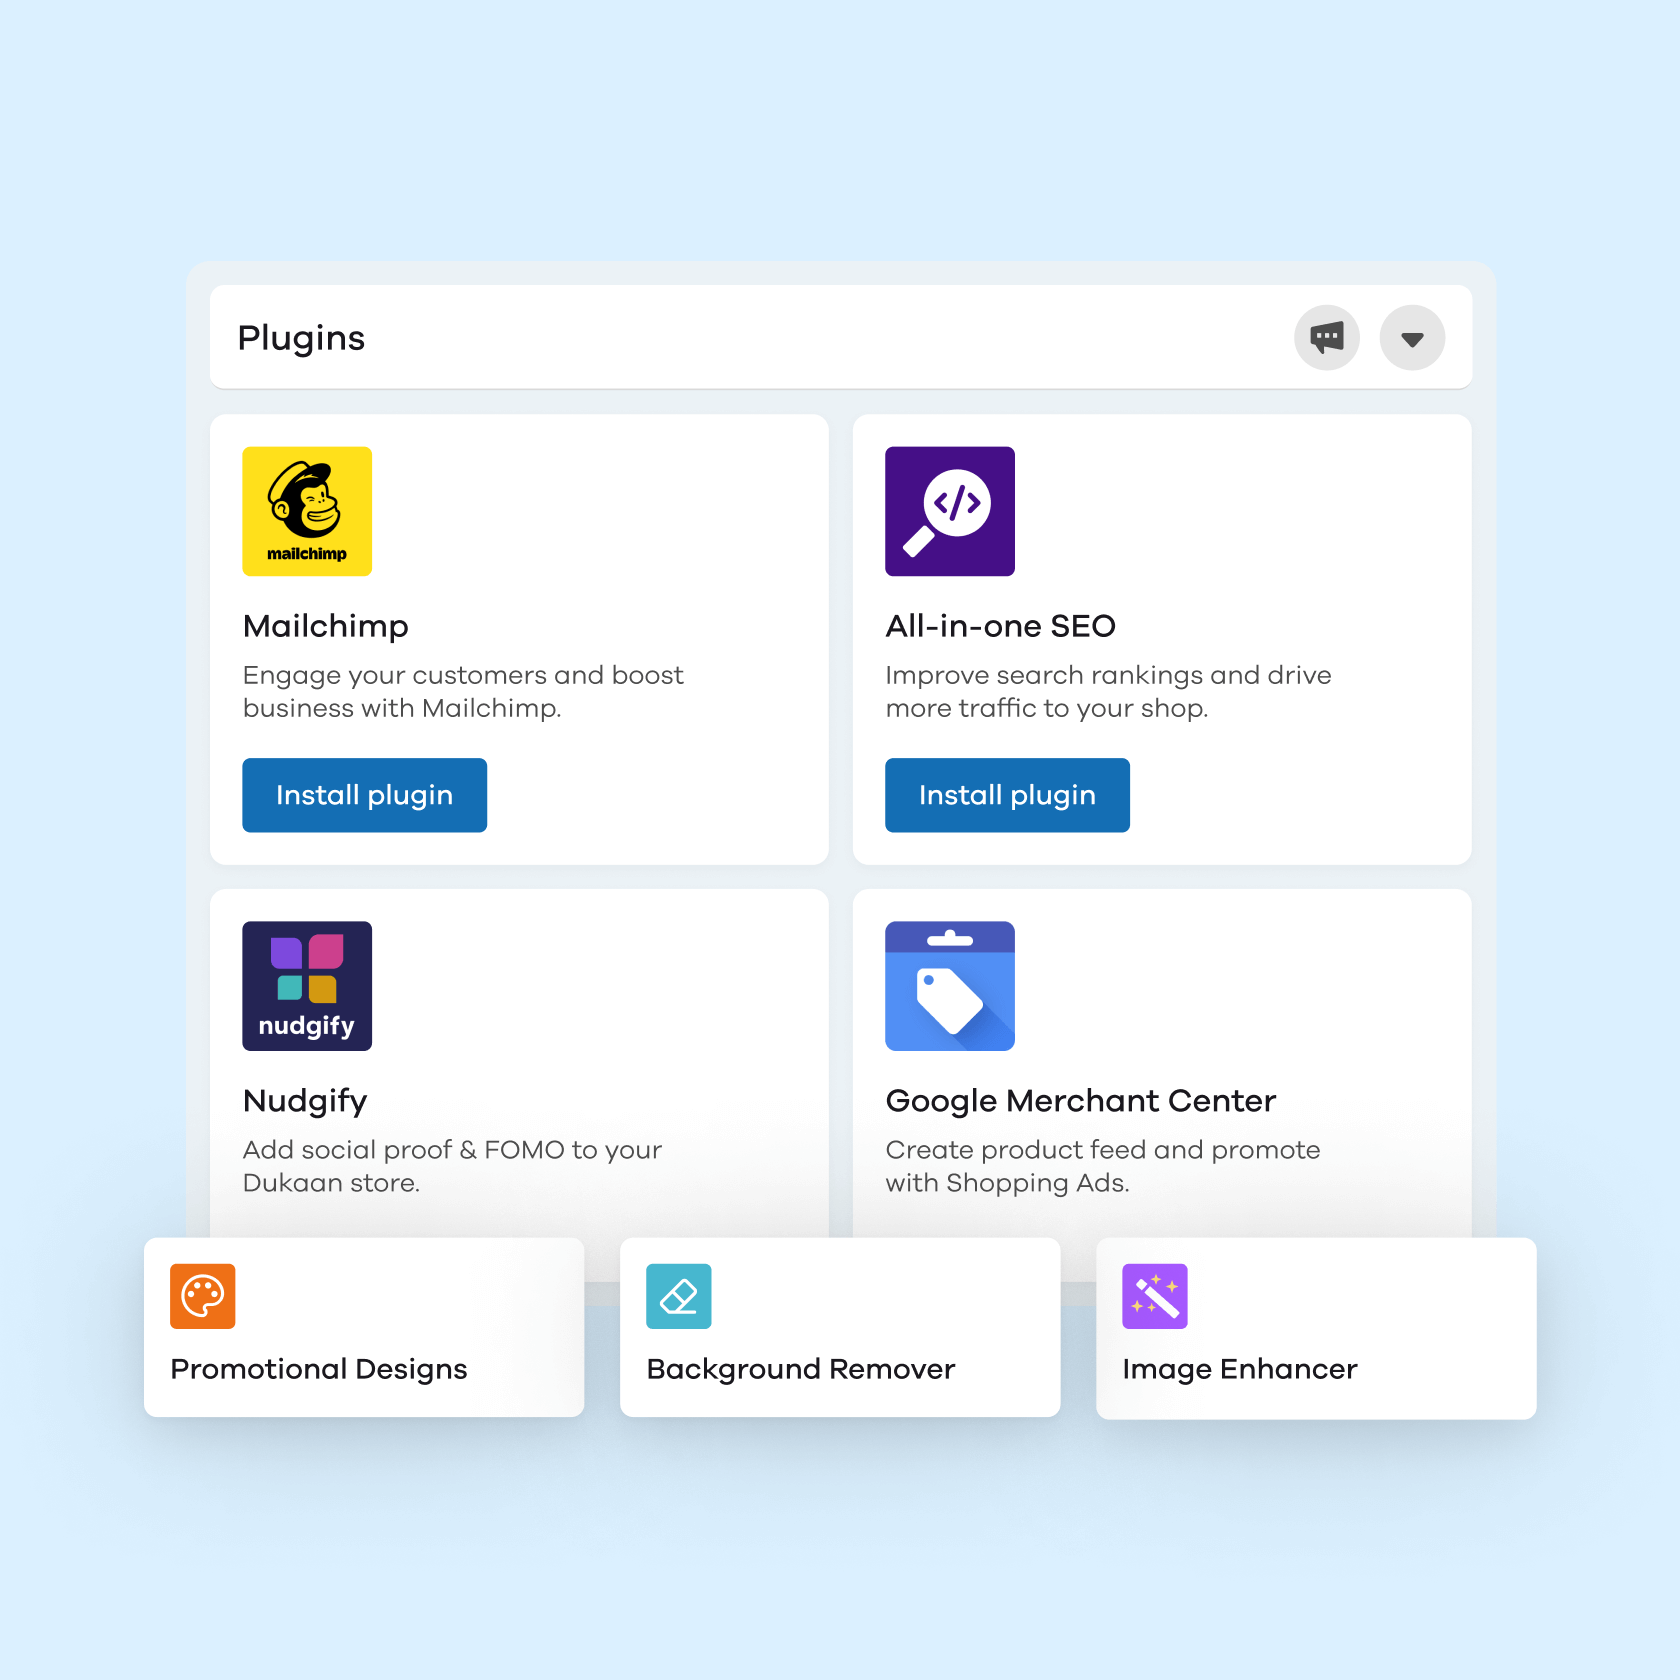This screenshot has width=1680, height=1680.
Task: Select the Promotional Designs palette icon
Action: [201, 1296]
